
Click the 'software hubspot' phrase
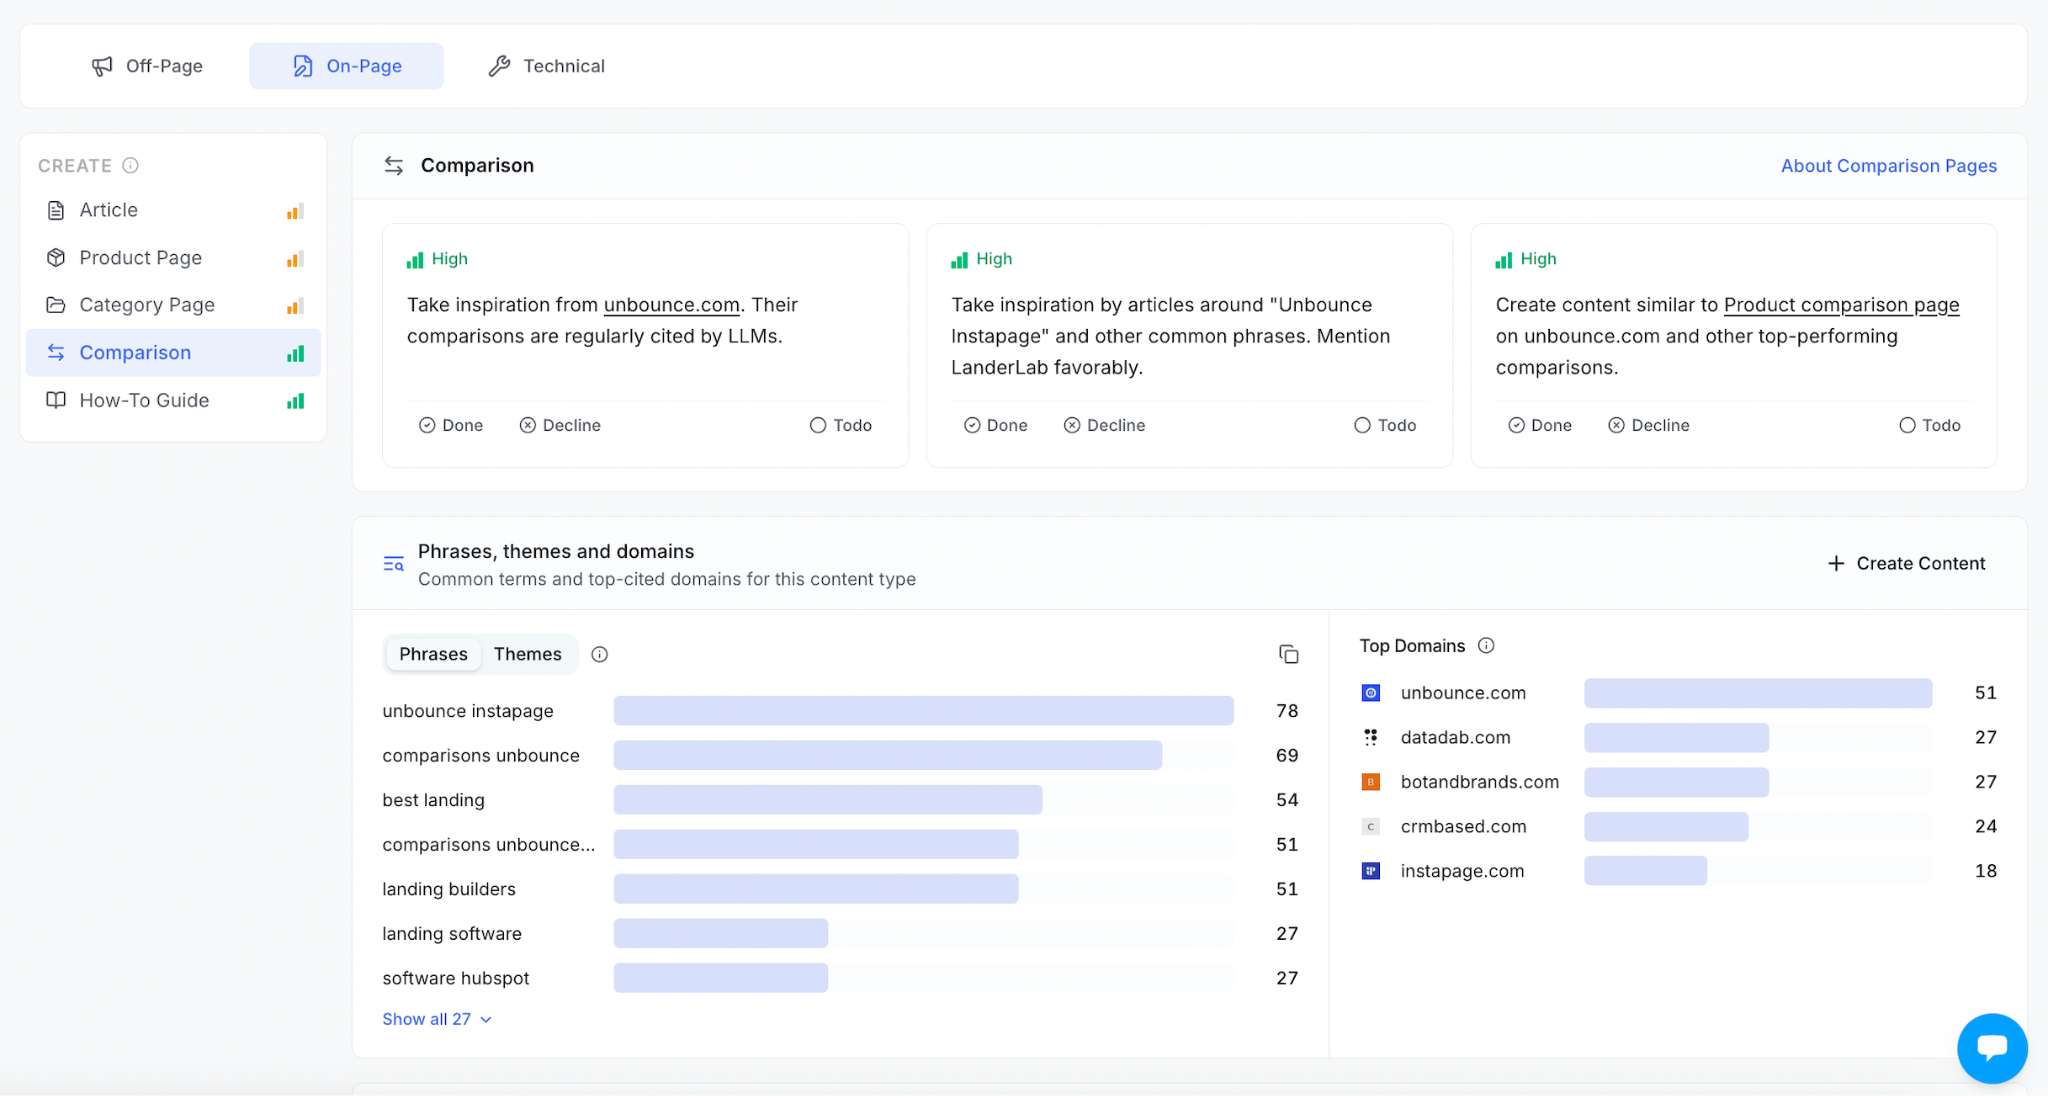tap(456, 978)
